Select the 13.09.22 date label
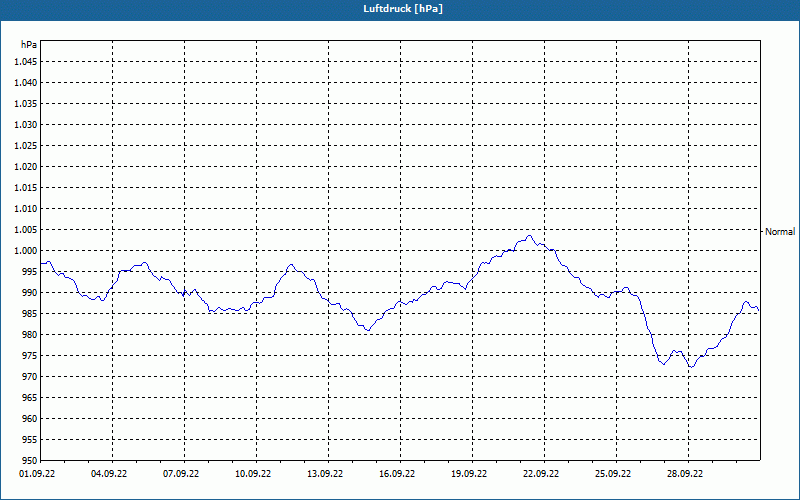Image resolution: width=800 pixels, height=500 pixels. tap(325, 473)
